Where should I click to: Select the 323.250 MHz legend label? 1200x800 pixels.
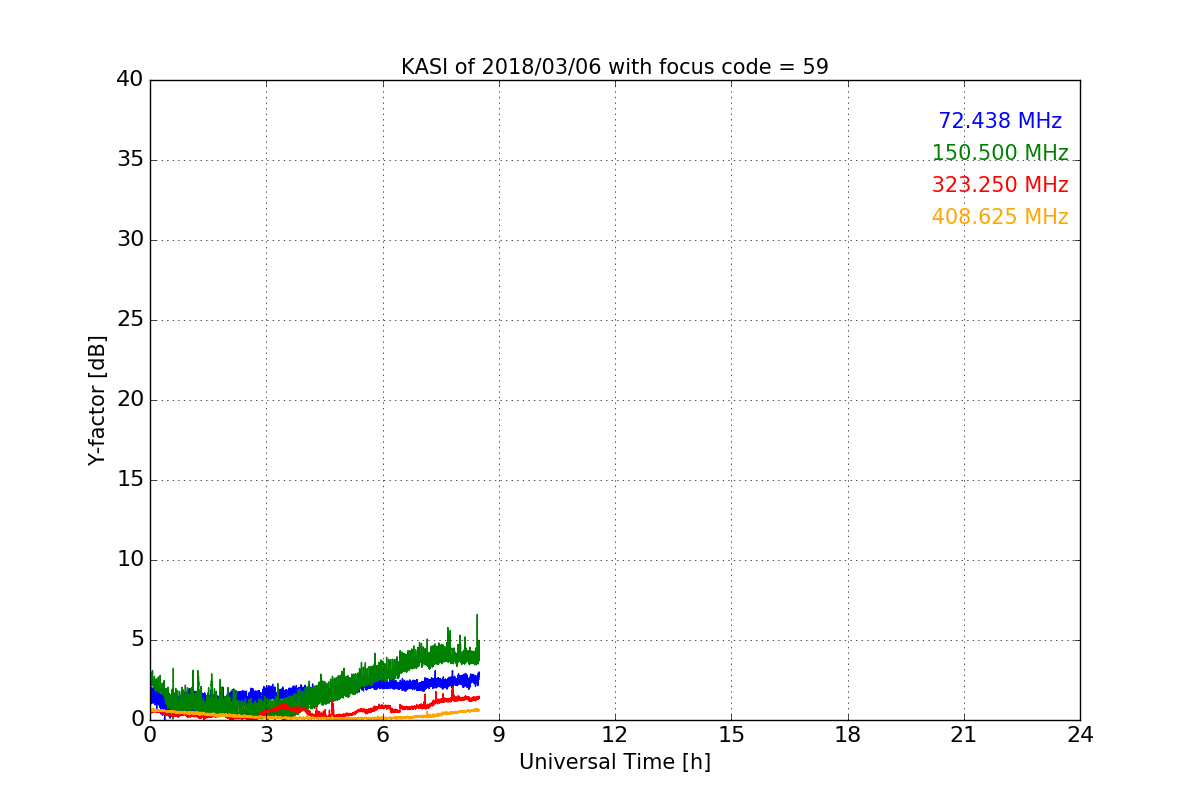click(x=1000, y=185)
